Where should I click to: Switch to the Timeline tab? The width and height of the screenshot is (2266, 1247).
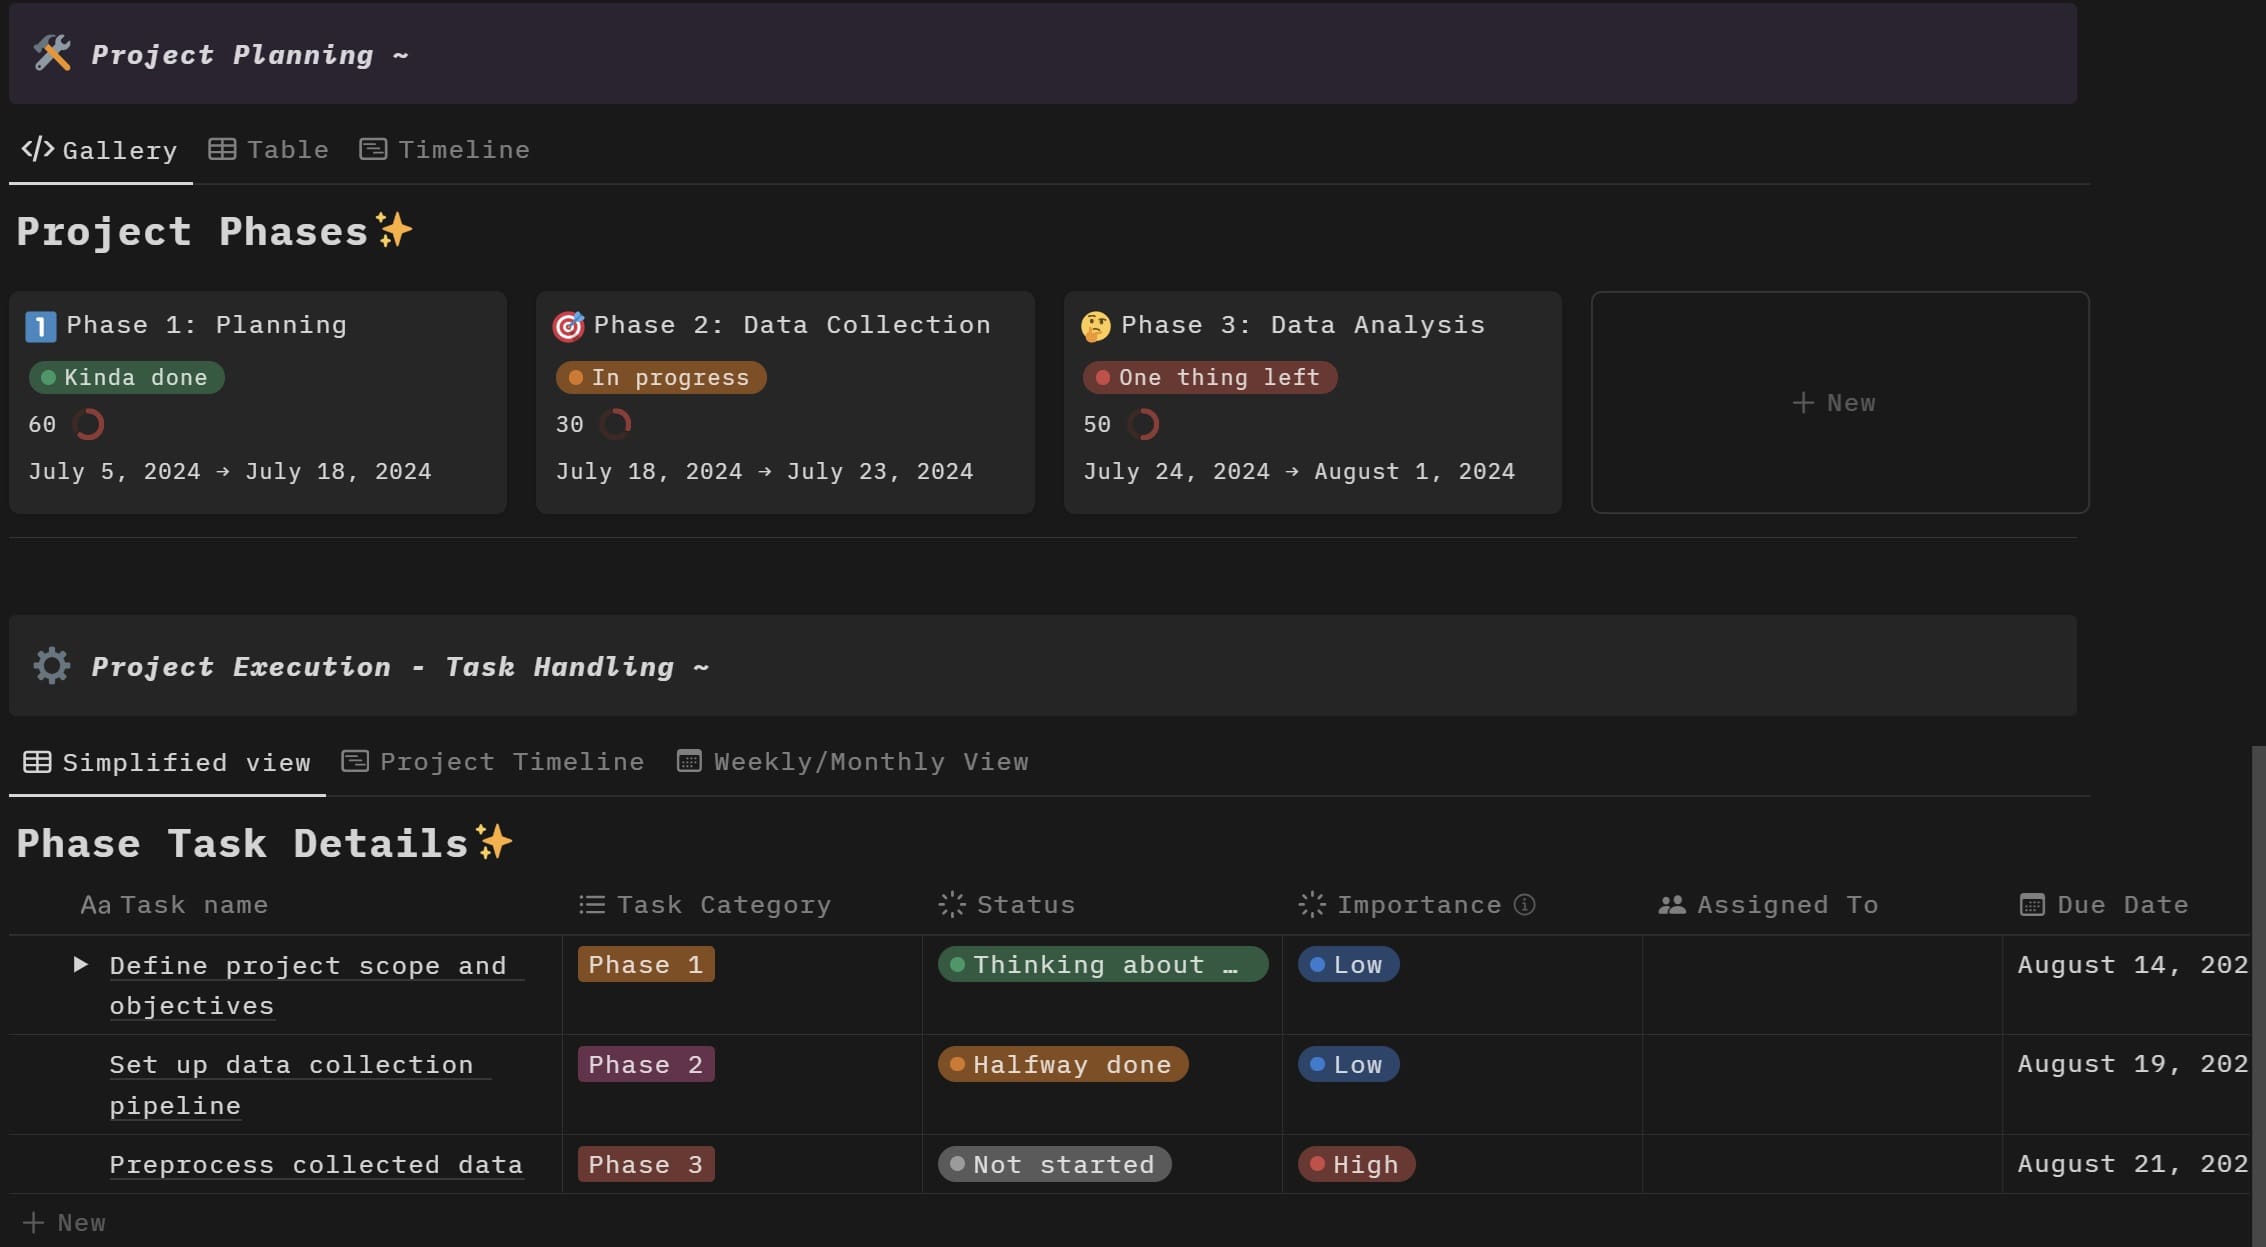(x=461, y=149)
